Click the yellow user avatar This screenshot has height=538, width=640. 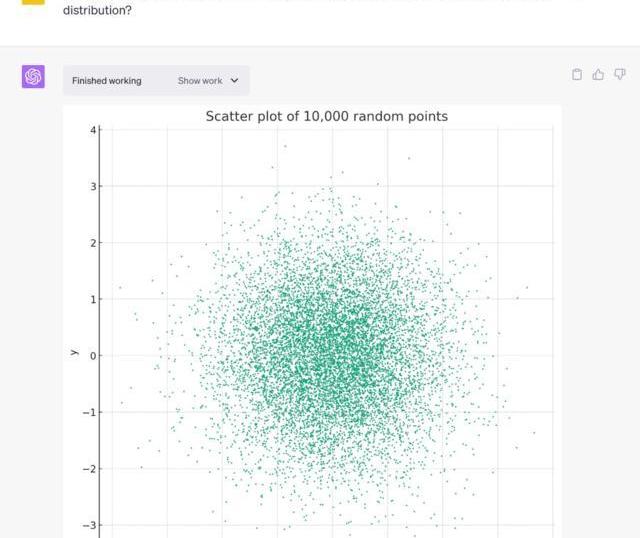point(33,3)
